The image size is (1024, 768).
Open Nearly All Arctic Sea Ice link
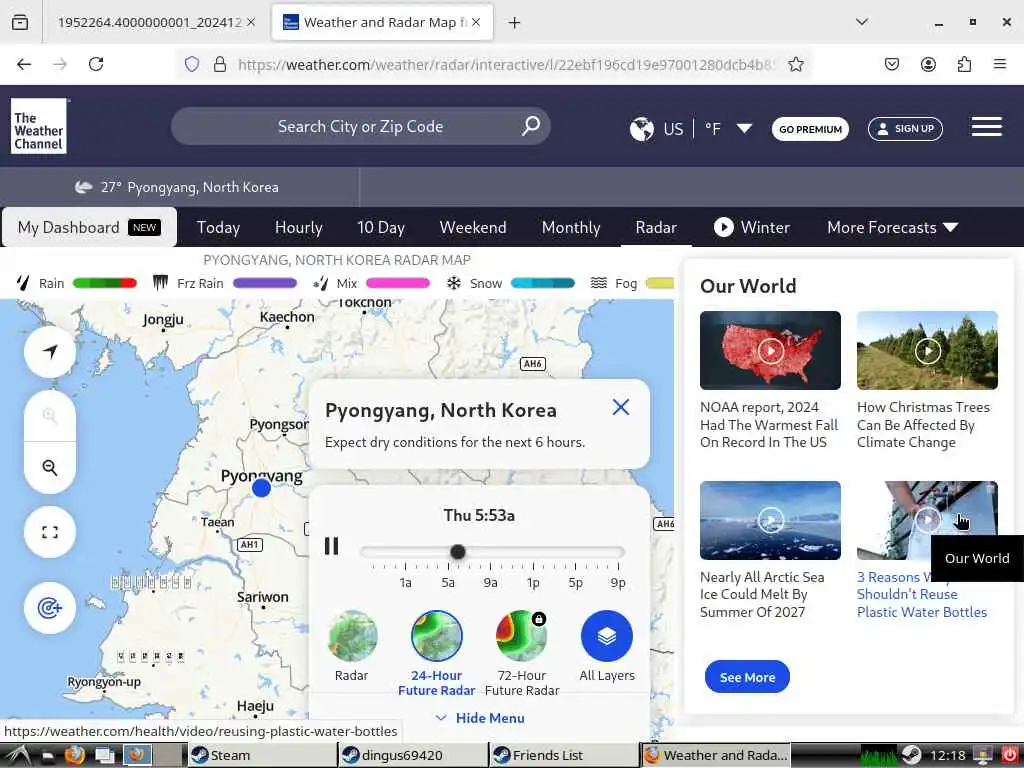762,594
